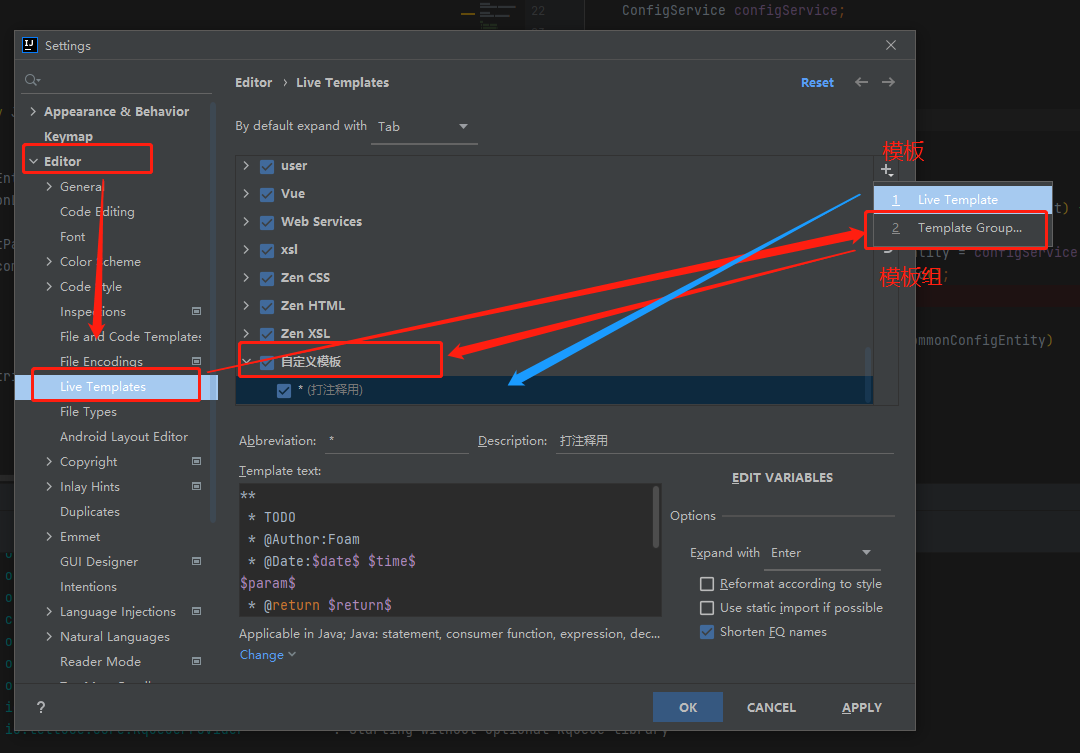The height and width of the screenshot is (753, 1080).
Task: Click the Edit Variables button
Action: coord(782,478)
